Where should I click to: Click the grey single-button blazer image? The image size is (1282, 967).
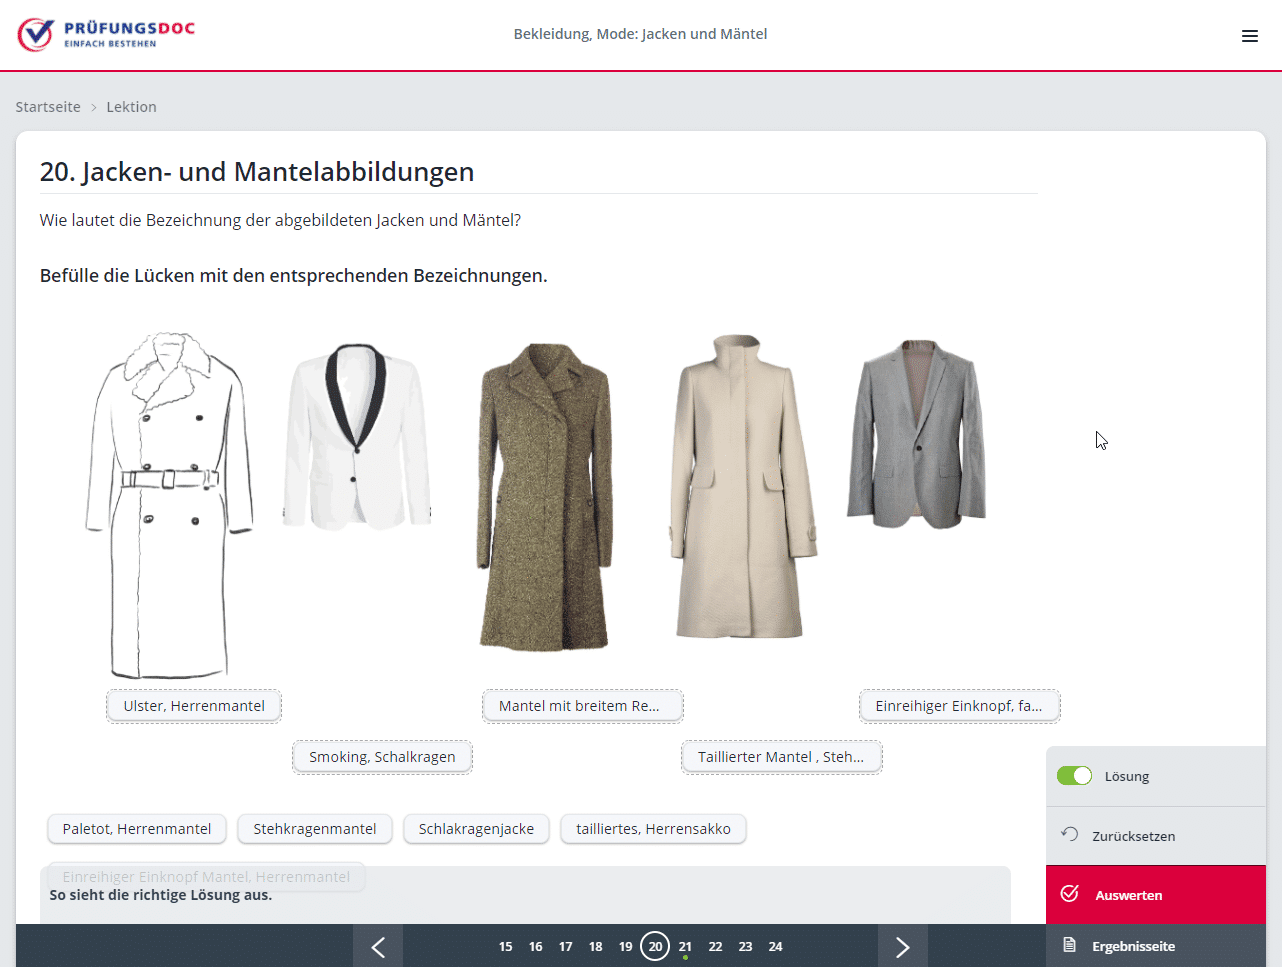916,435
